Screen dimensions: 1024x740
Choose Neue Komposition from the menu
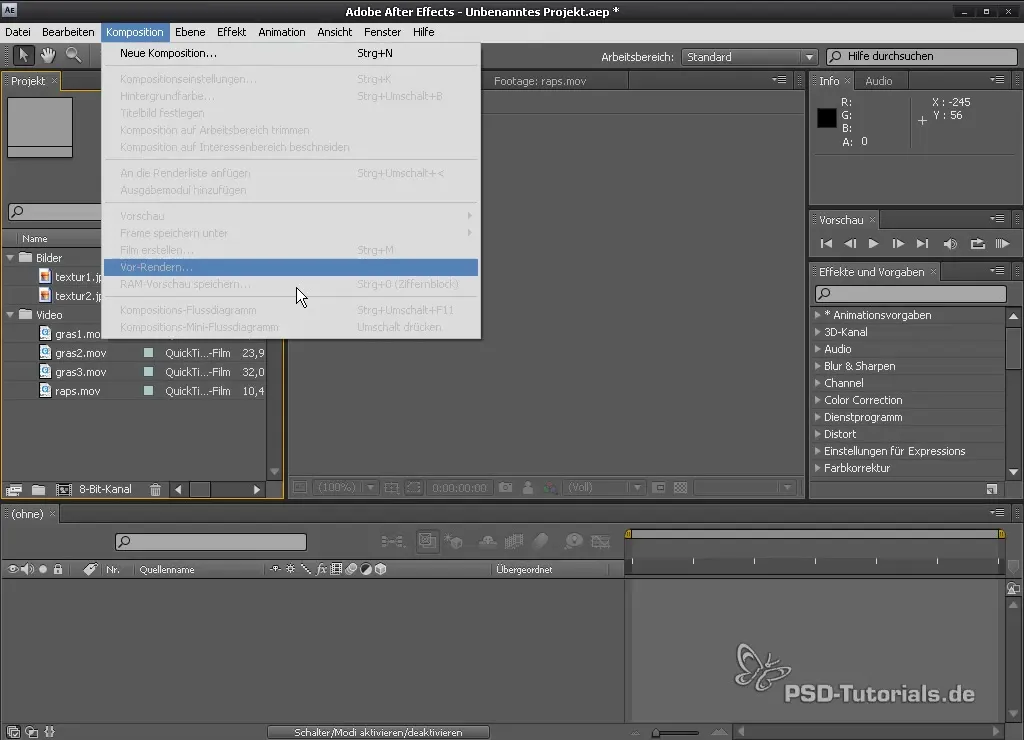point(291,54)
